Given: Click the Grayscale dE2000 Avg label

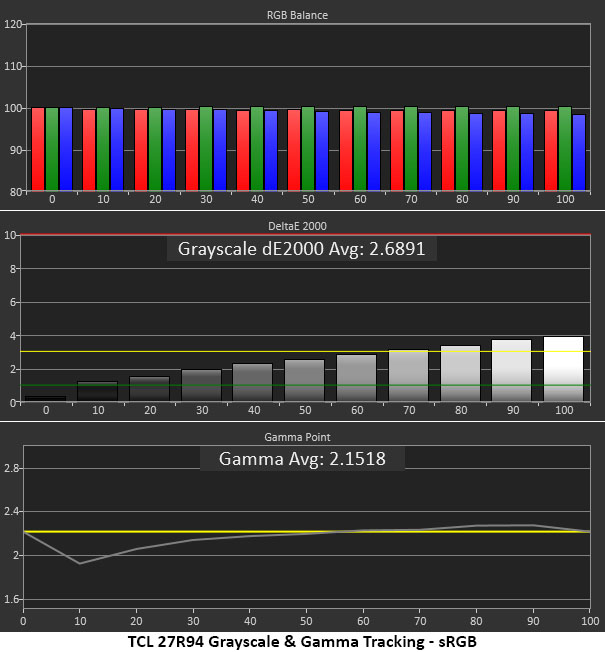Looking at the screenshot, I should click(301, 249).
